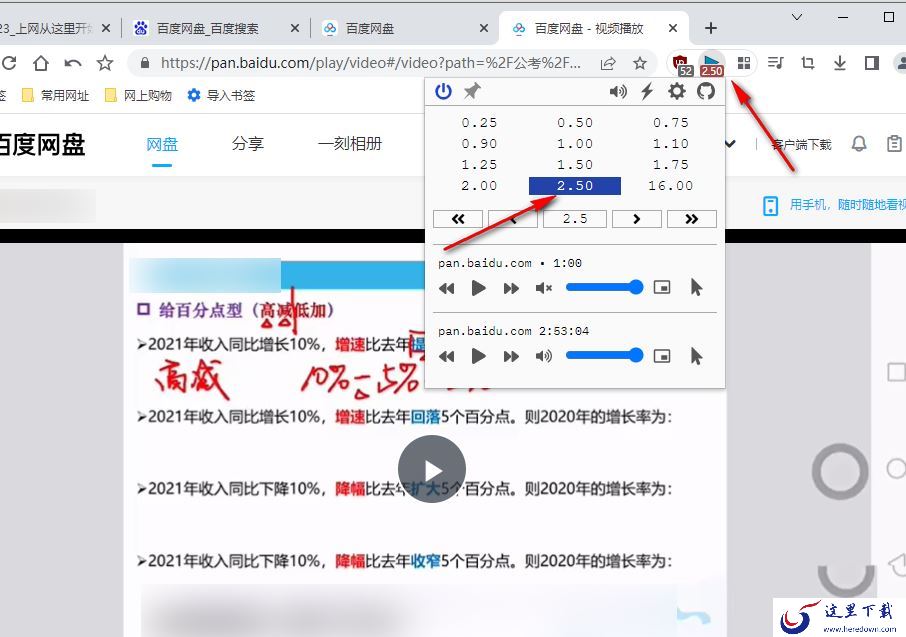Open picture-in-picture for second video
This screenshot has height=637, width=906.
[x=662, y=356]
